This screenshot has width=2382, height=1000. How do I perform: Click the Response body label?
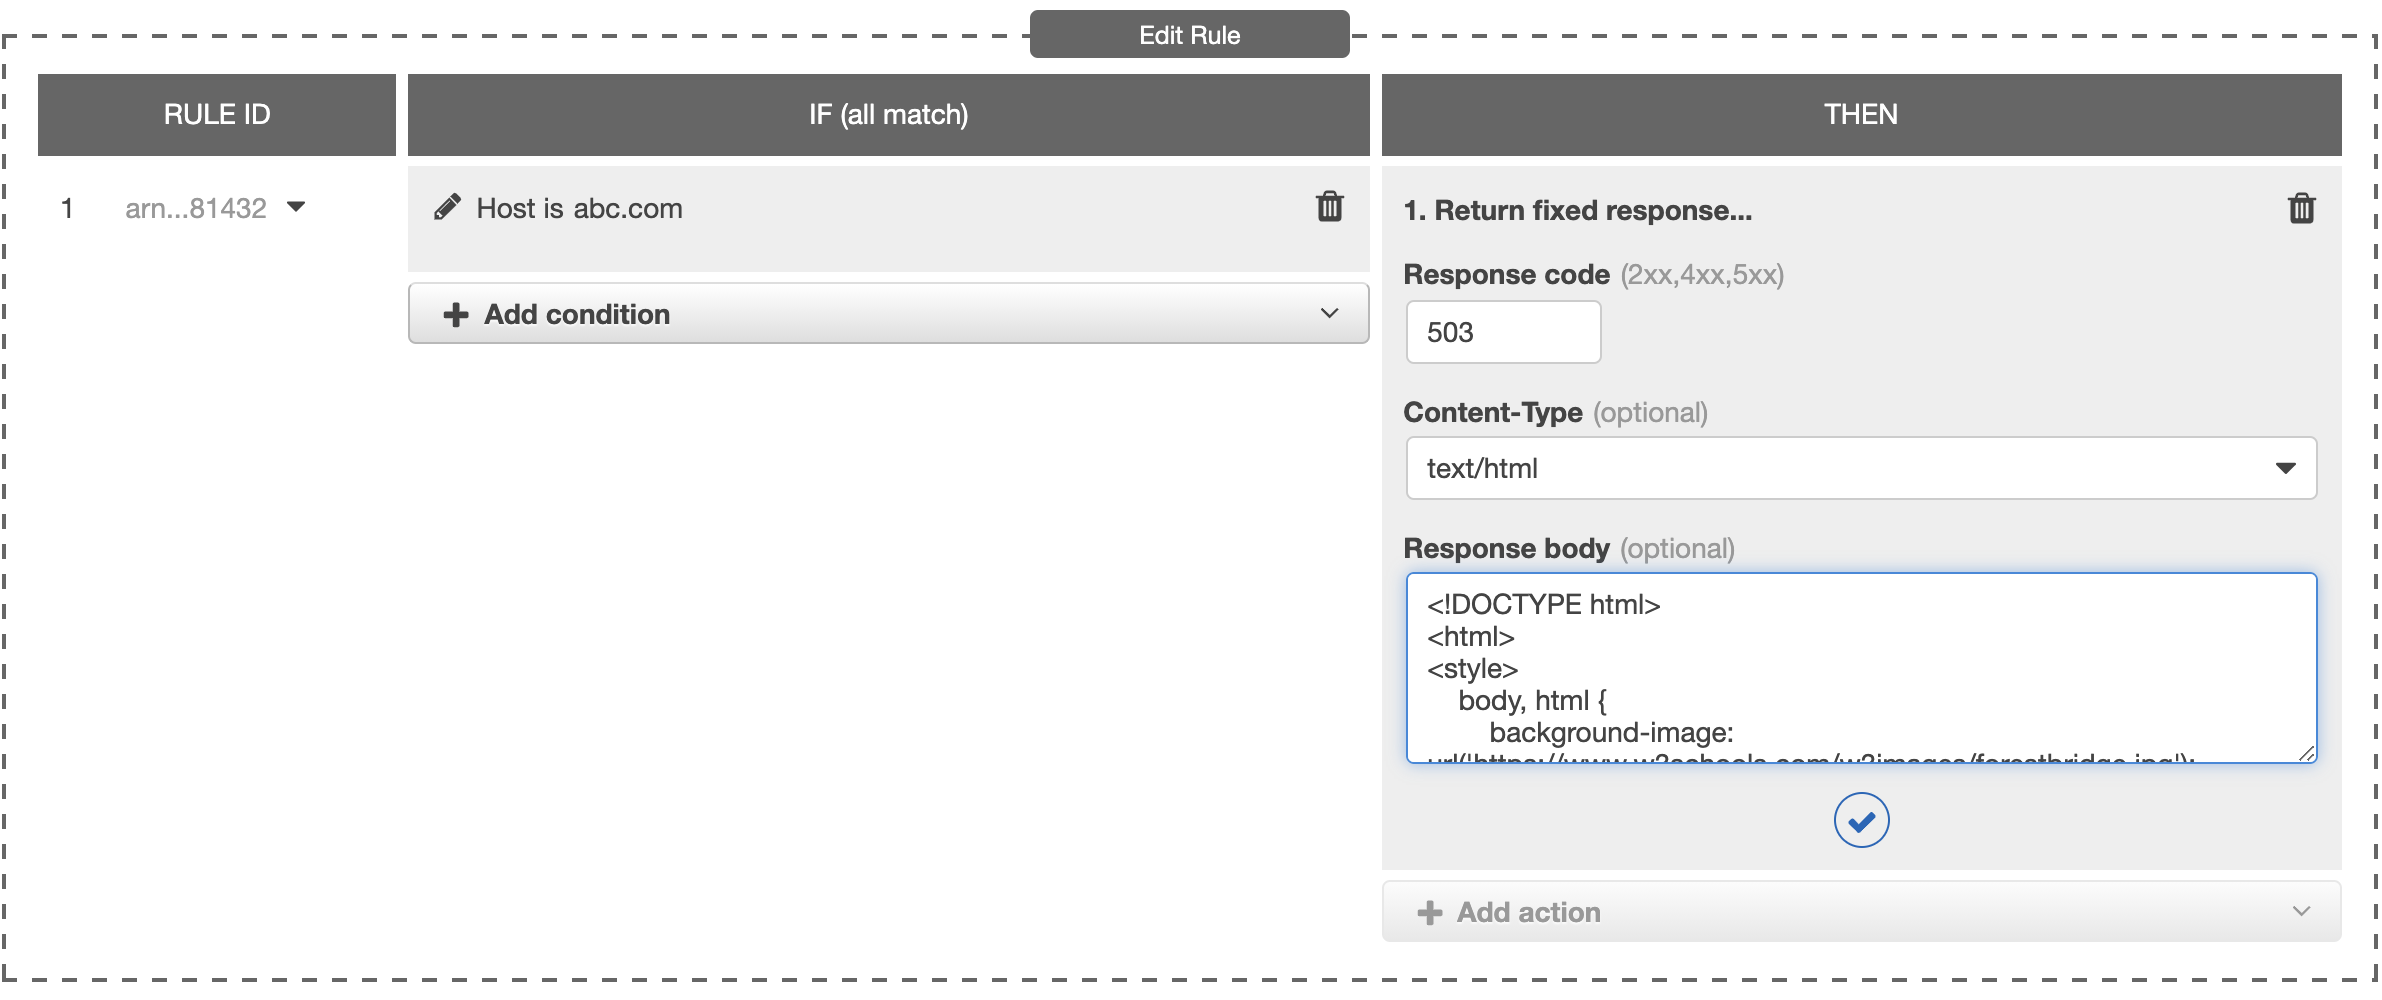click(x=1506, y=548)
